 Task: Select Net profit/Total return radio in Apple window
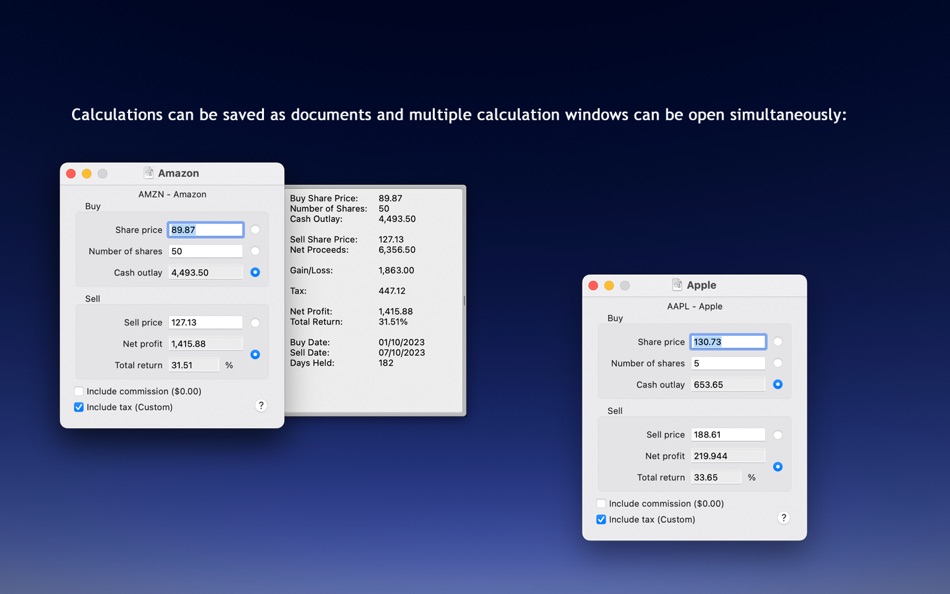[778, 467]
